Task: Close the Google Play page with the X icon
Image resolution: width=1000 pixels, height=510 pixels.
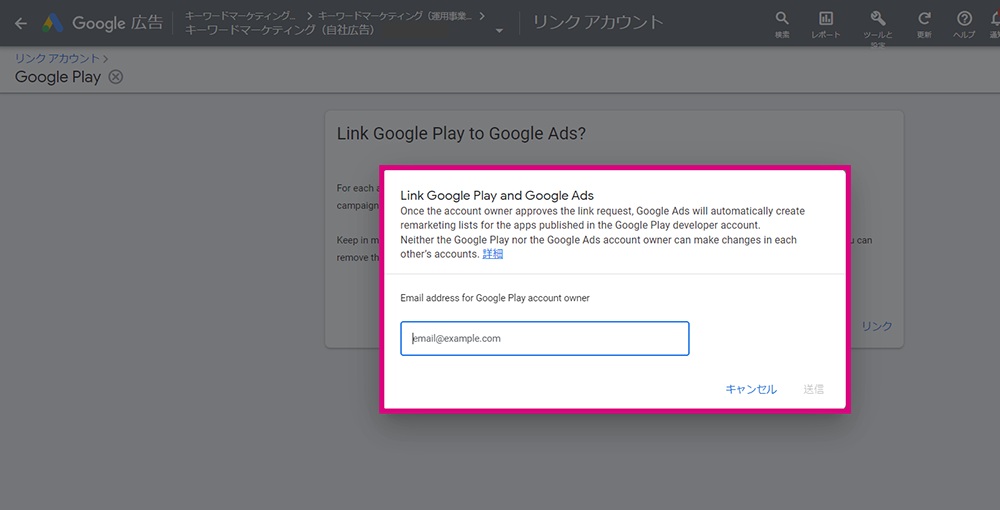Action: [115, 77]
